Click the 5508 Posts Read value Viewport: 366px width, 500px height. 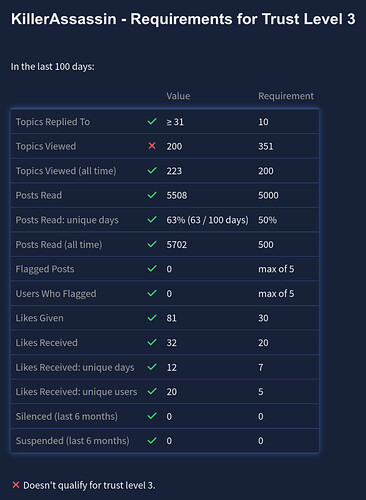(x=177, y=195)
